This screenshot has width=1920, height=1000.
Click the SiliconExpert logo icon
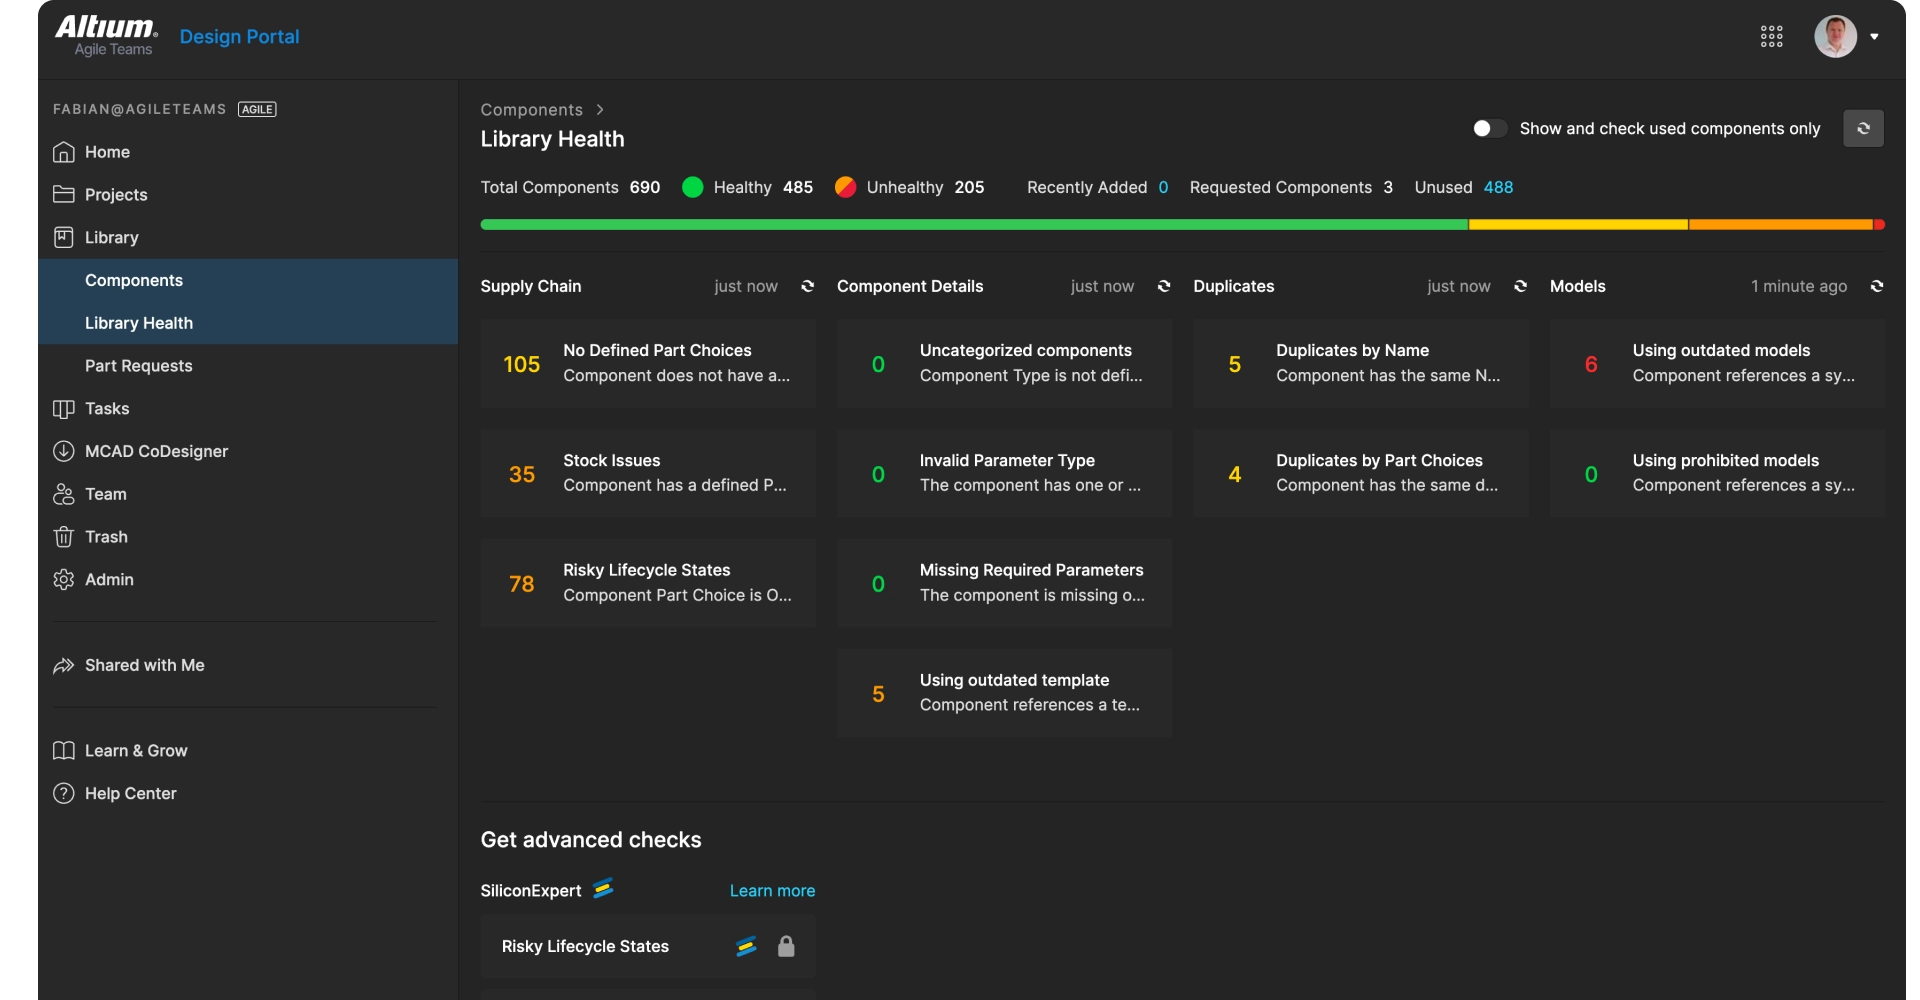click(x=603, y=888)
